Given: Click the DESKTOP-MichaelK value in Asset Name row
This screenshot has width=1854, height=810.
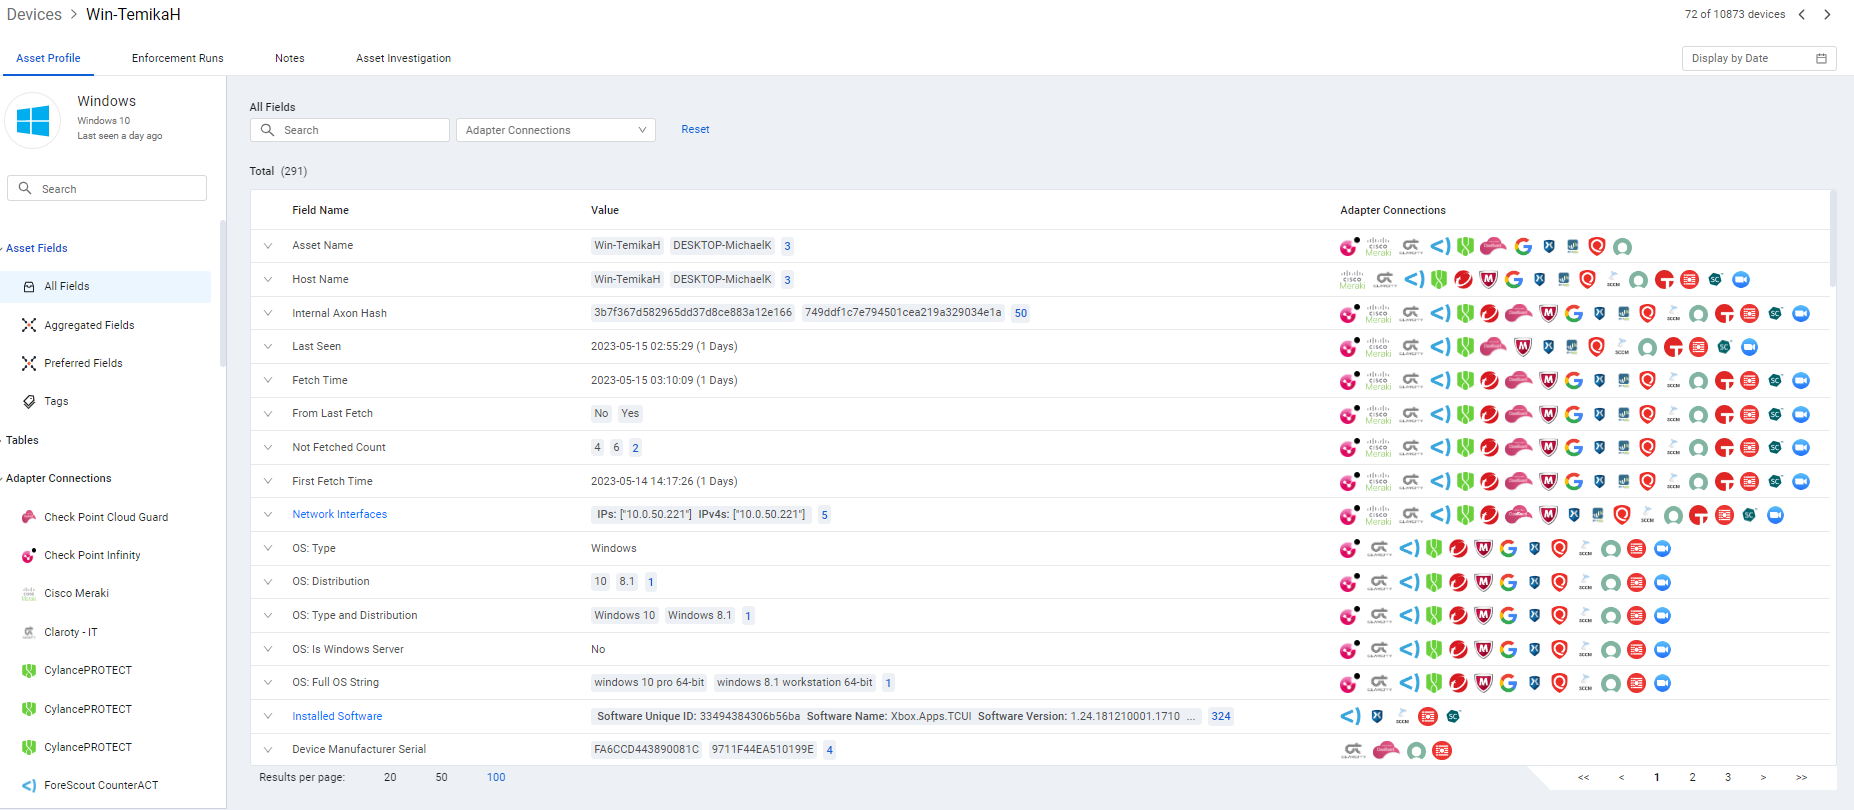Looking at the screenshot, I should [x=722, y=246].
